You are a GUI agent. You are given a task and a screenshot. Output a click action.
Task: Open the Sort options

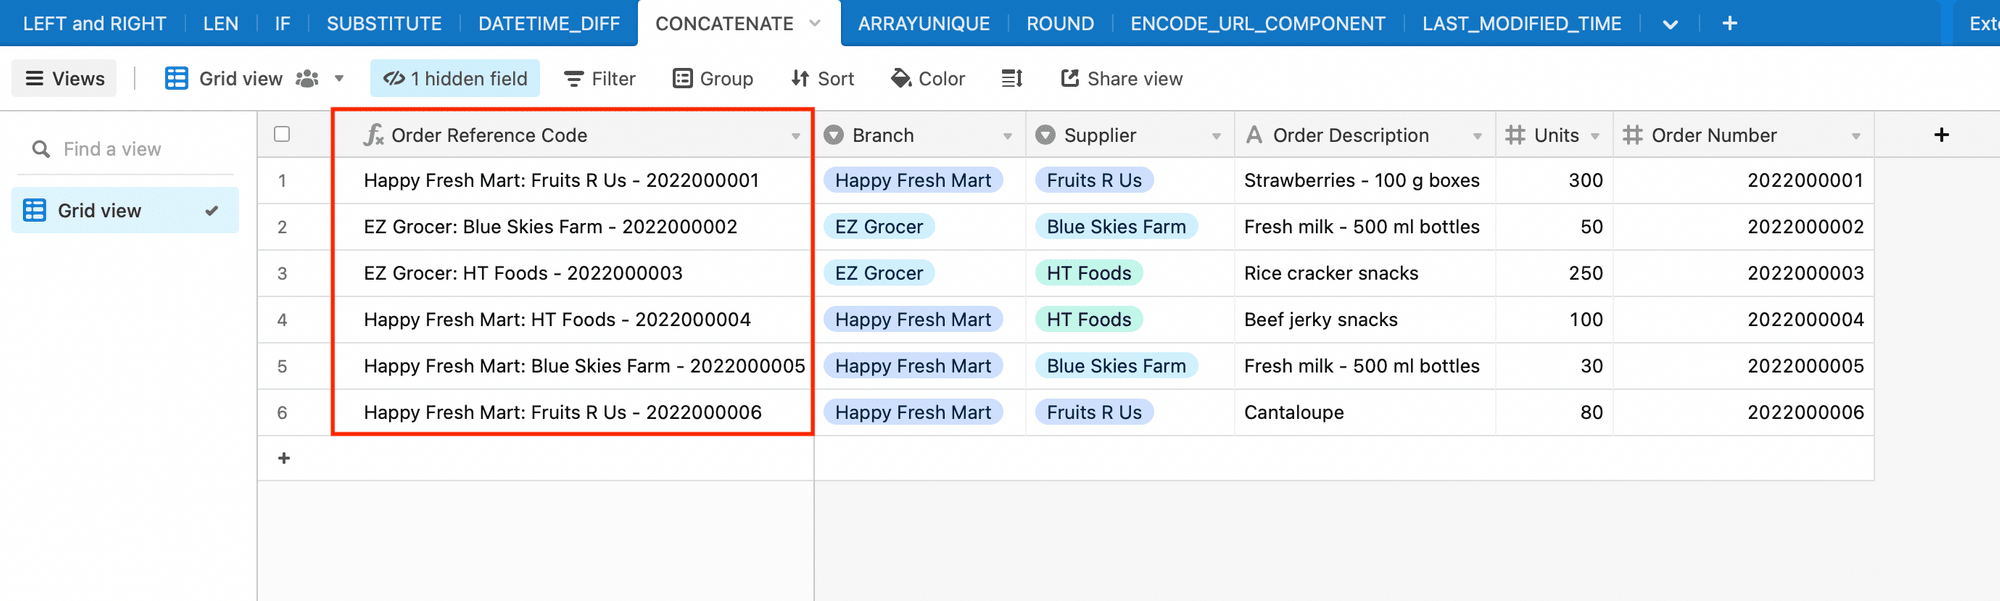(822, 78)
